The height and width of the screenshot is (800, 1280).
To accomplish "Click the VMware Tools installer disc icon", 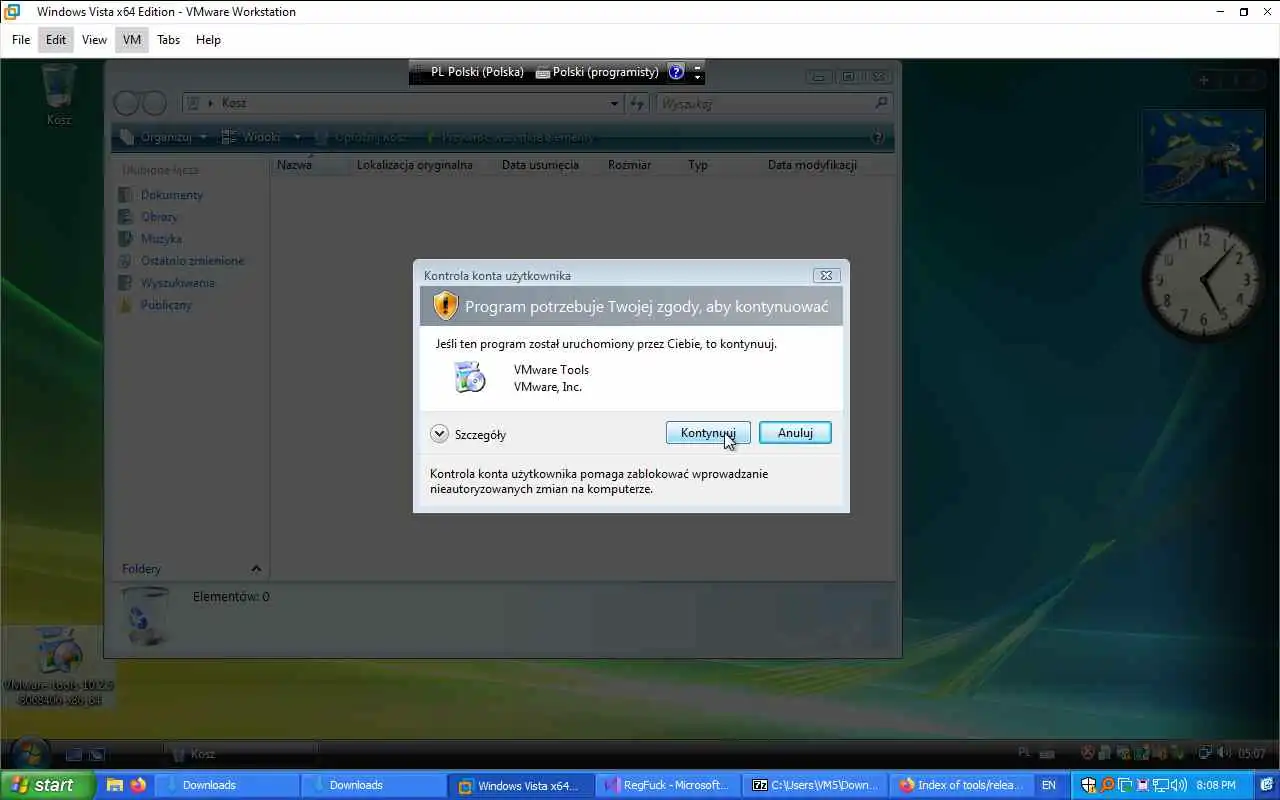I will [x=469, y=377].
